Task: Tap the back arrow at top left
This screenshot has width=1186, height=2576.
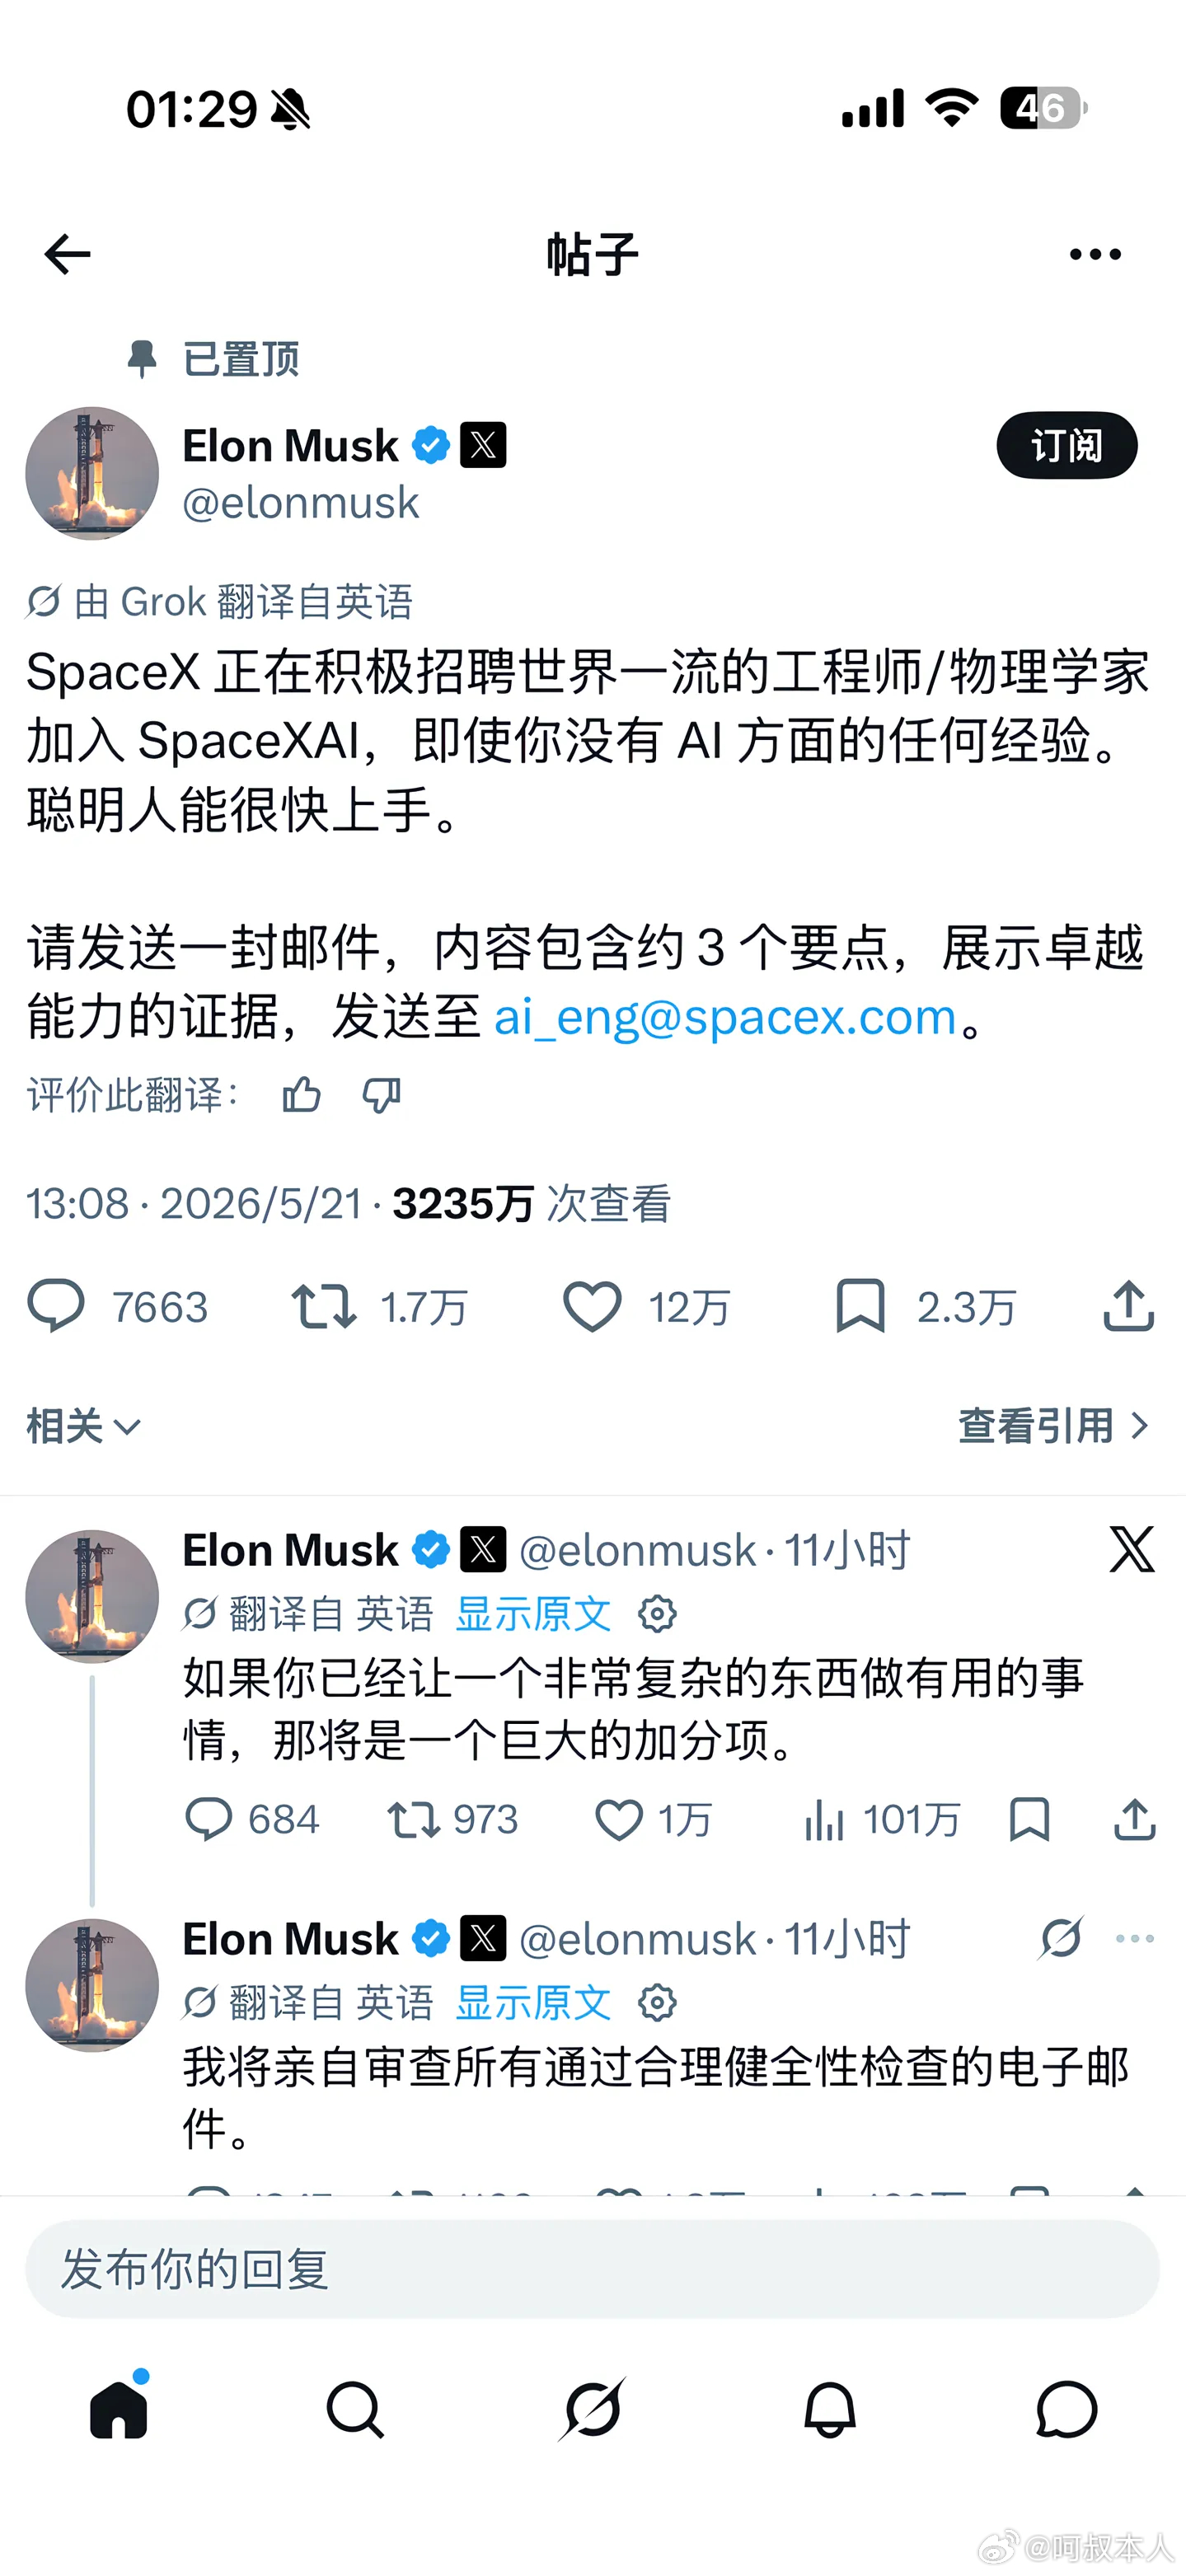Action: pyautogui.click(x=68, y=254)
